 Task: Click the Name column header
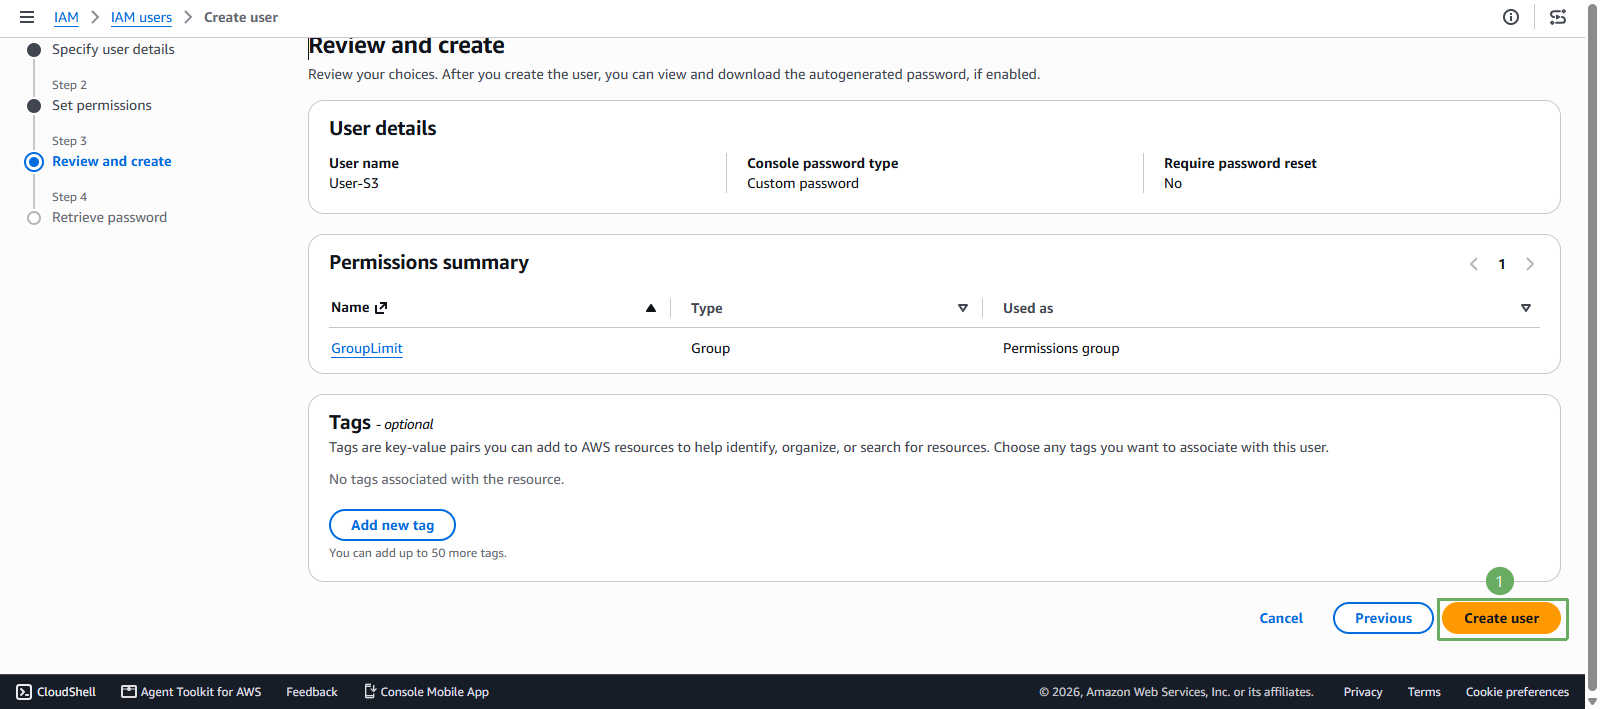coord(350,307)
